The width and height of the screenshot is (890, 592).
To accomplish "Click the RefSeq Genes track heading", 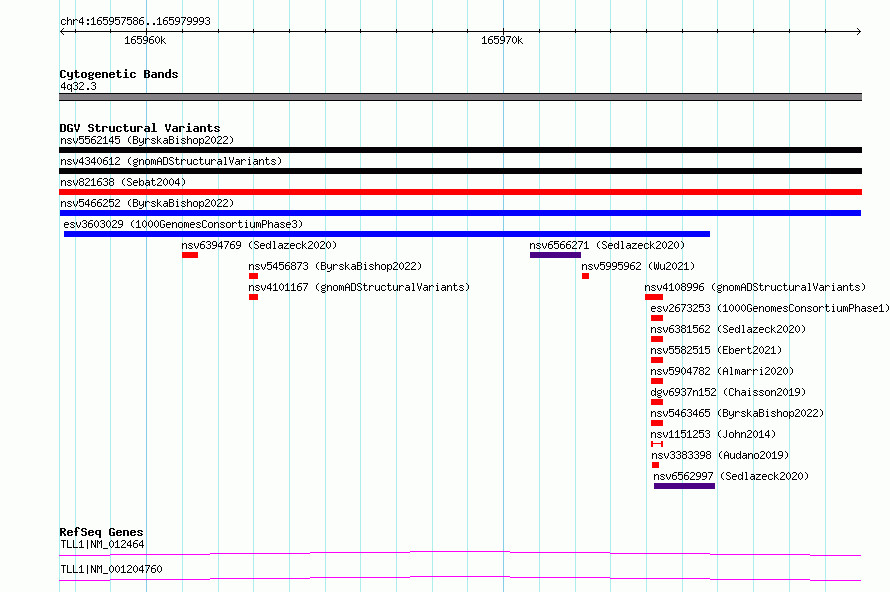I will tap(101, 532).
